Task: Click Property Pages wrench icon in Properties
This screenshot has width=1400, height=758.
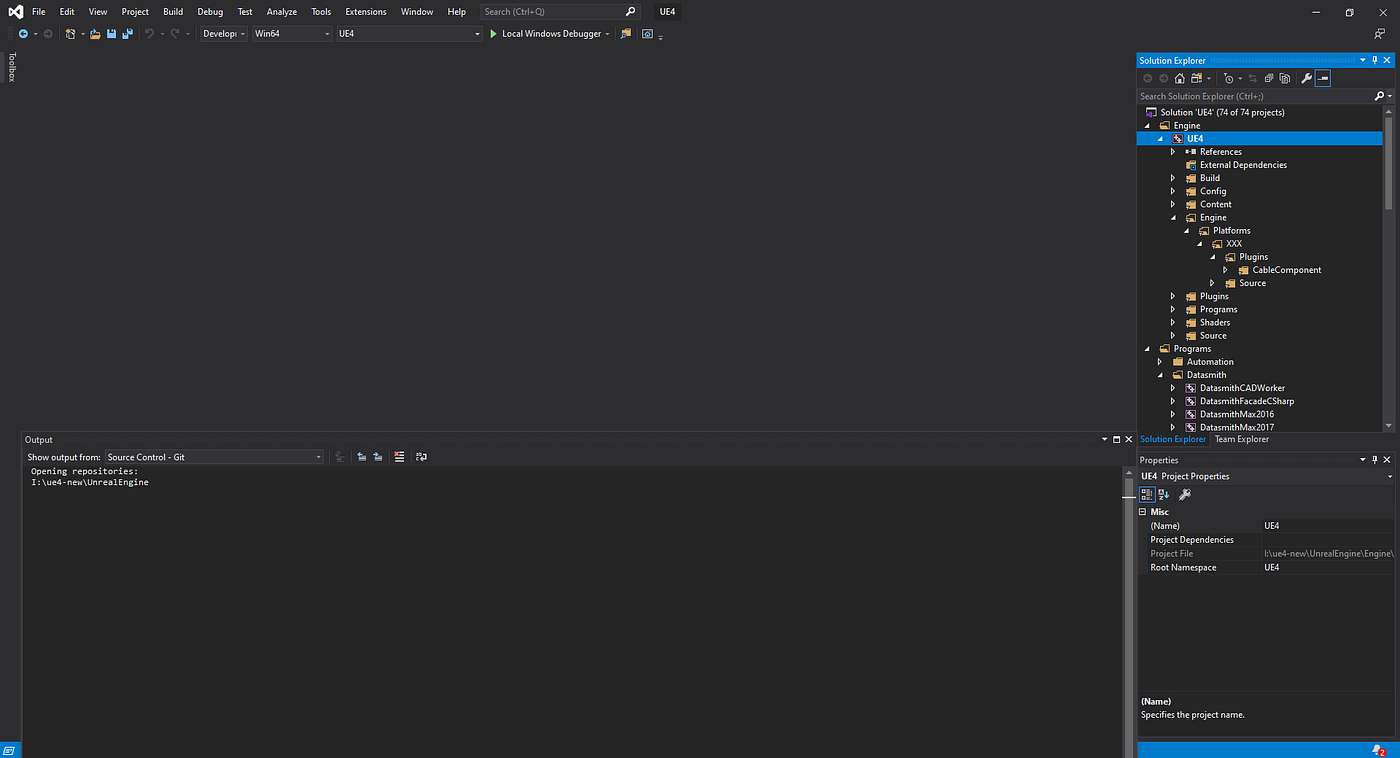Action: [1185, 494]
